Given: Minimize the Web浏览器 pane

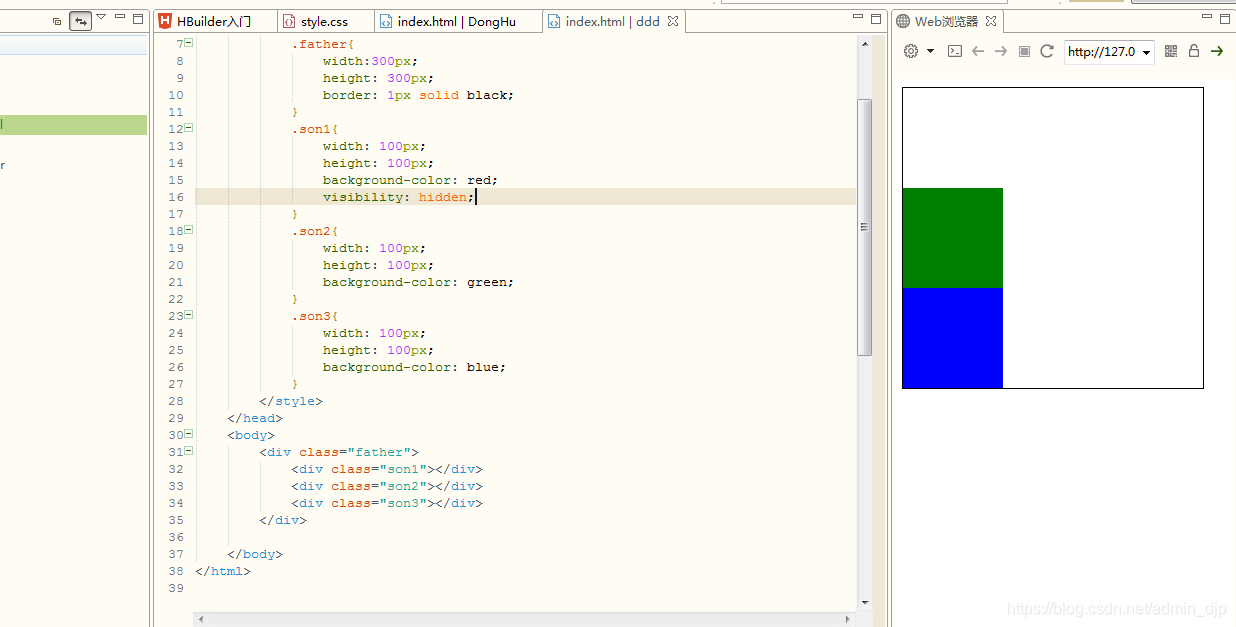Looking at the screenshot, I should coord(1207,18).
